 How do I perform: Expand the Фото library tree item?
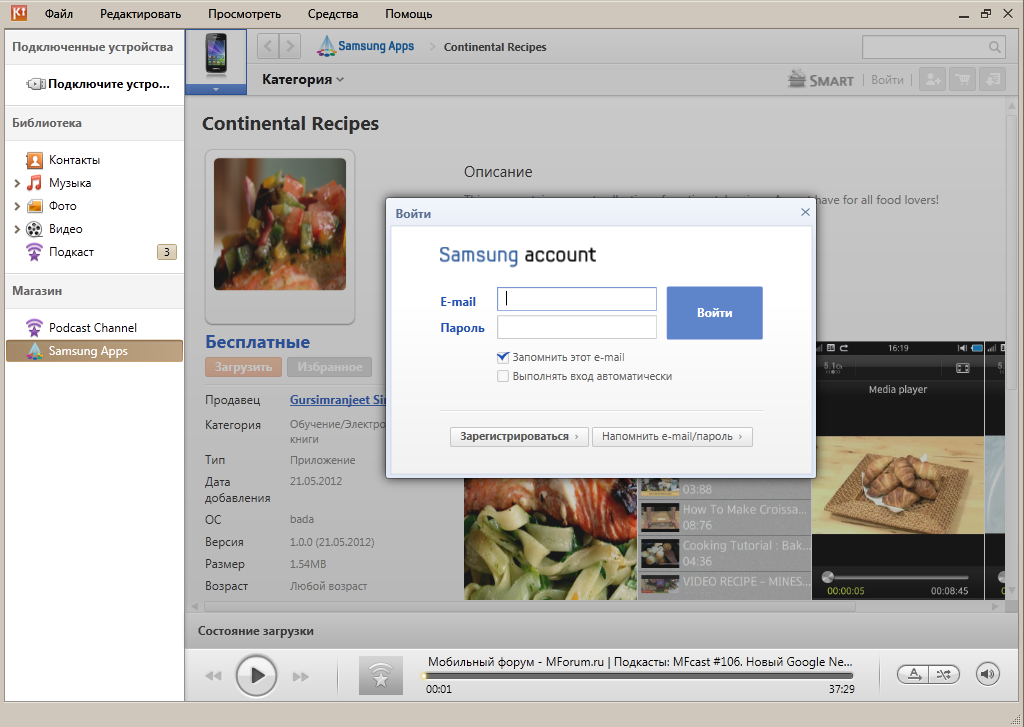point(17,206)
